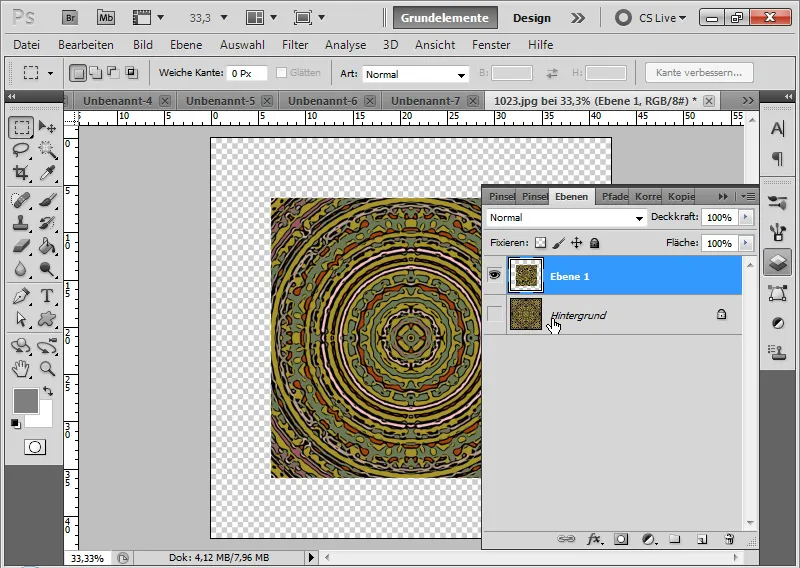
Task: Select the Dodge tool
Action: click(47, 268)
